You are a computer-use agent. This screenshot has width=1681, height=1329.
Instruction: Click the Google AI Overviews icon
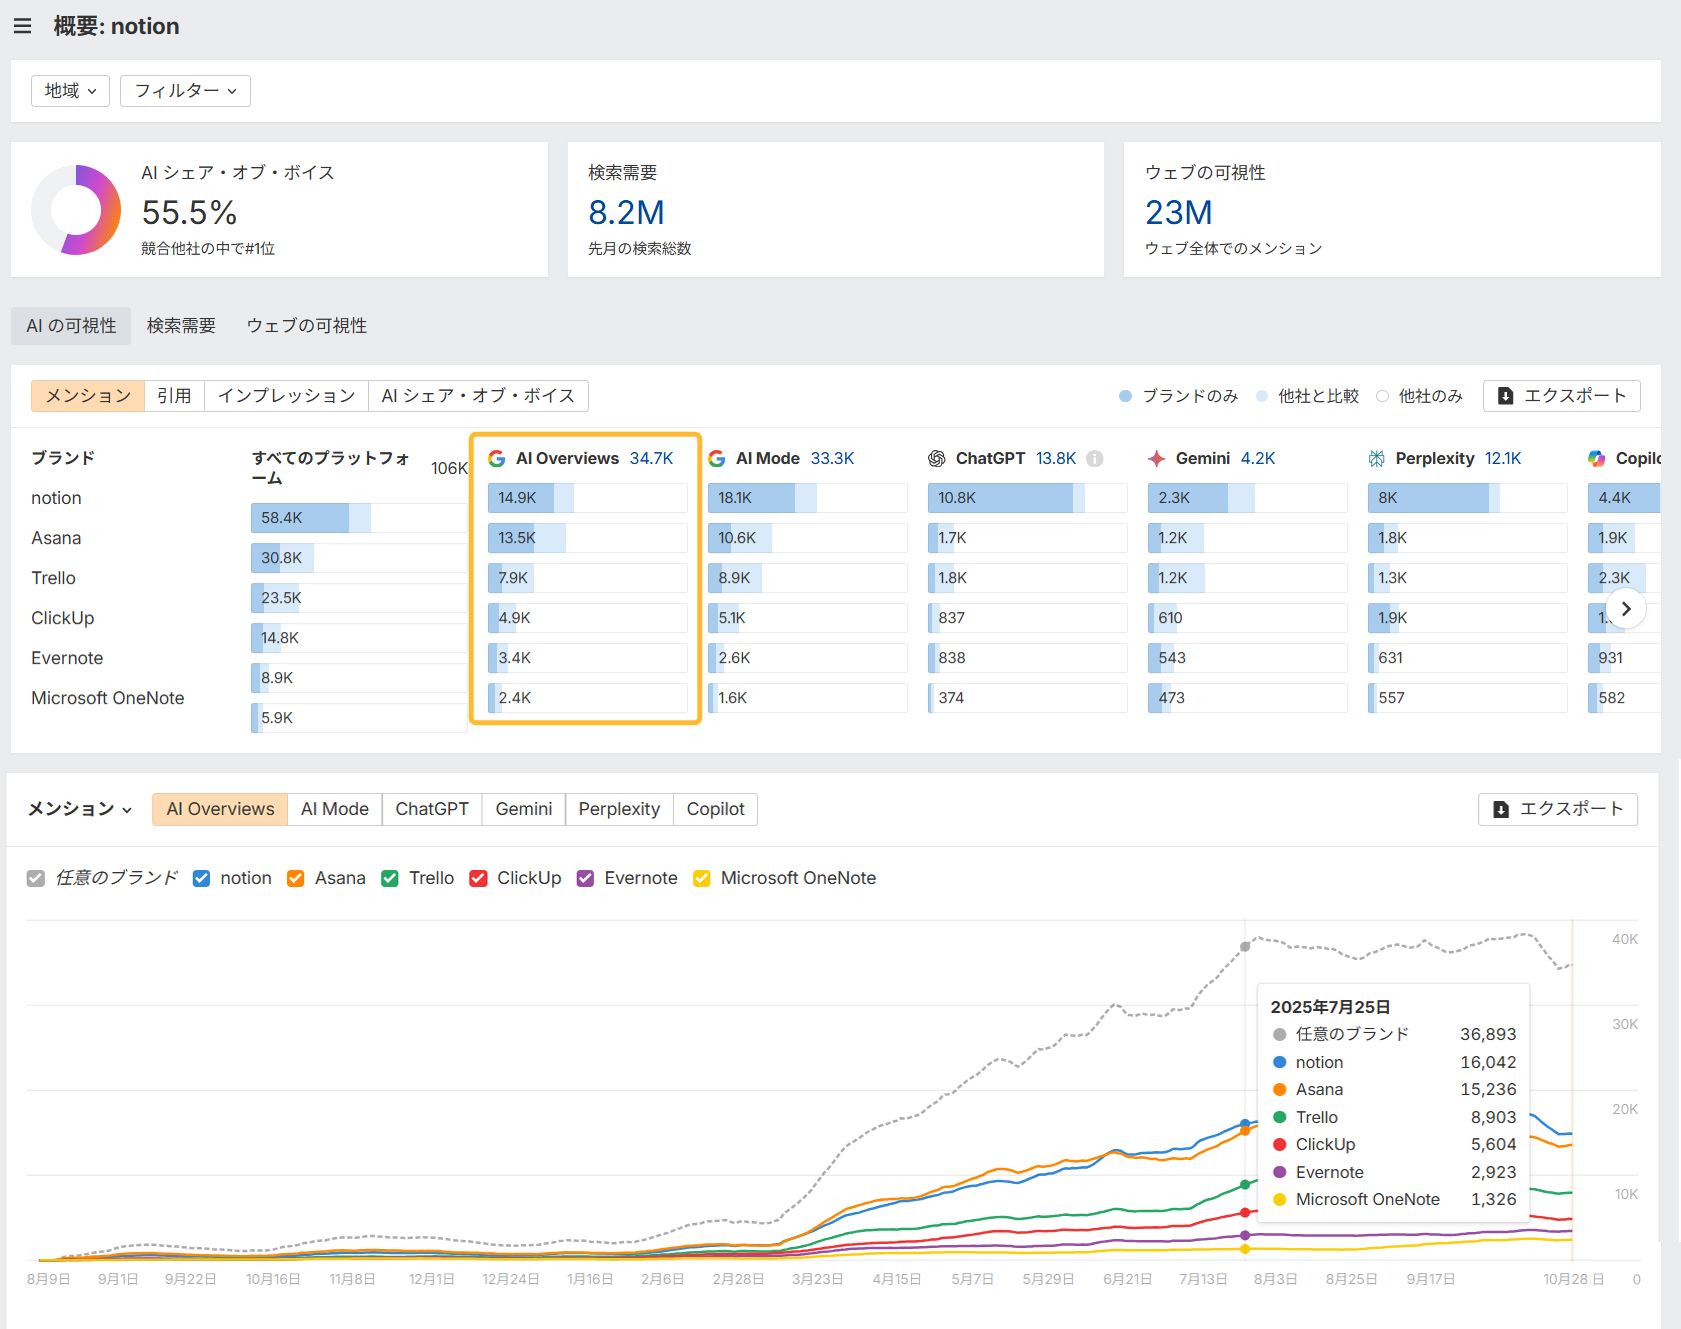(497, 458)
